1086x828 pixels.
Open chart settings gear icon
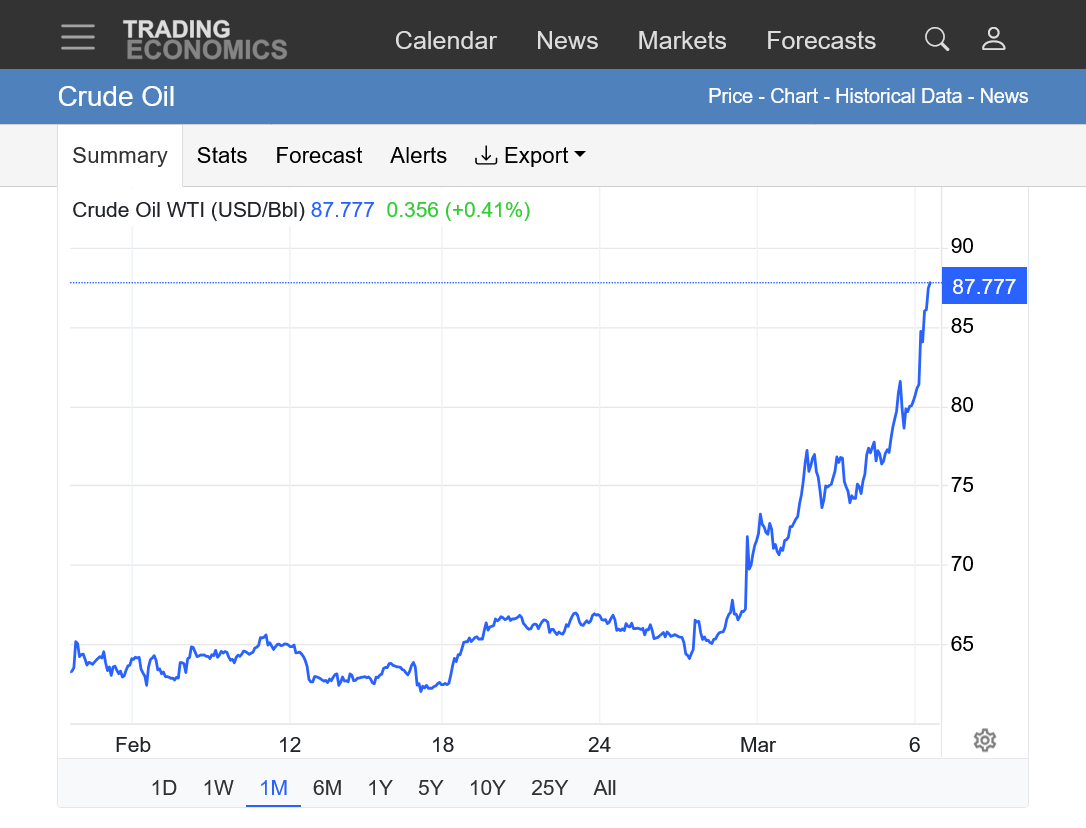[x=984, y=740]
